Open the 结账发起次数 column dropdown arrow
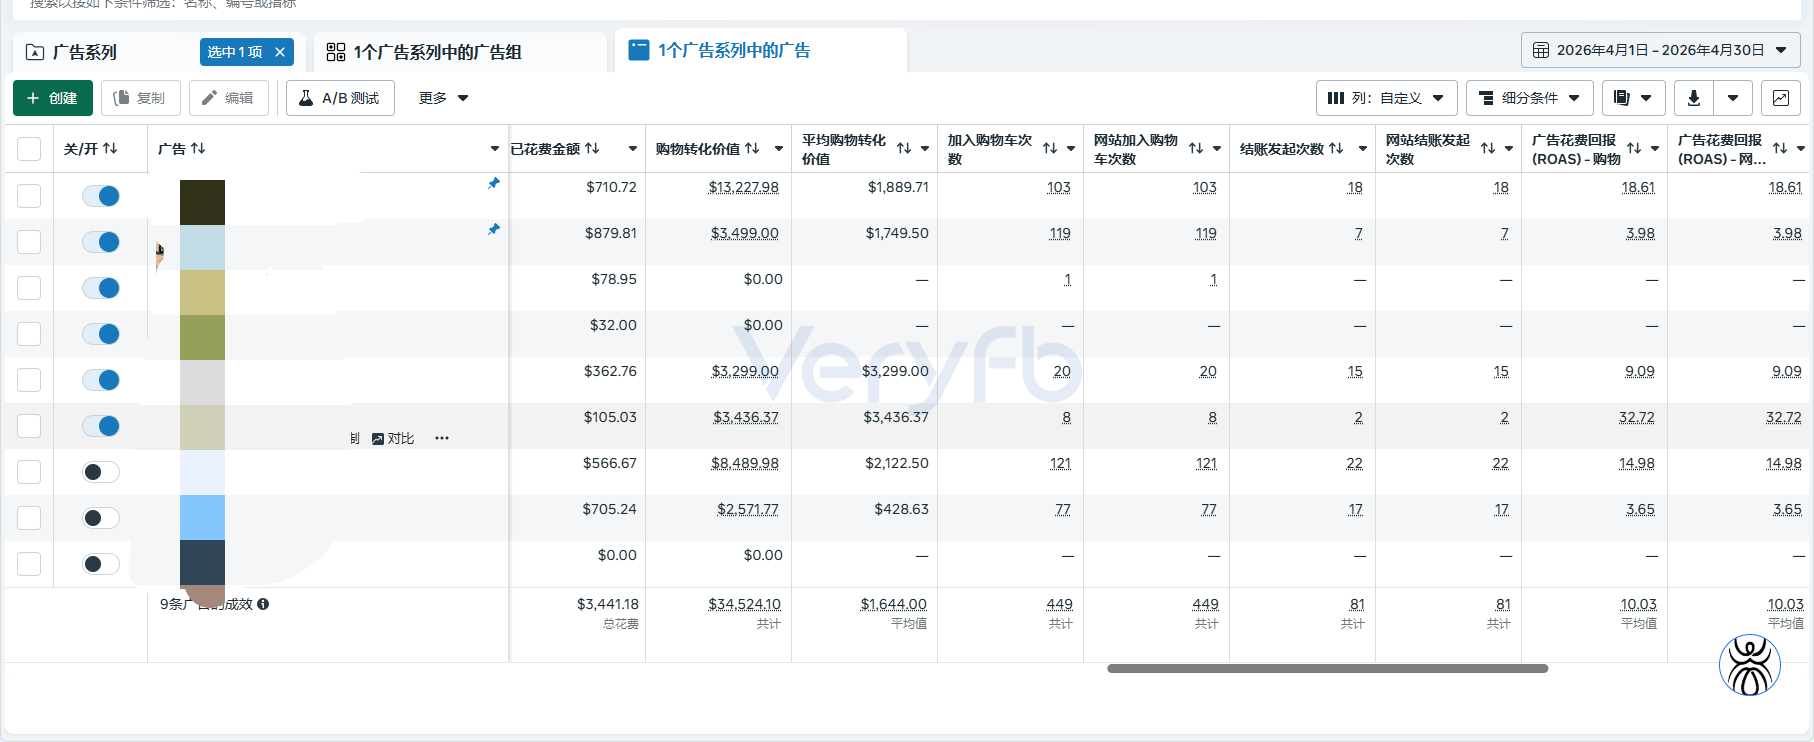 [1363, 149]
